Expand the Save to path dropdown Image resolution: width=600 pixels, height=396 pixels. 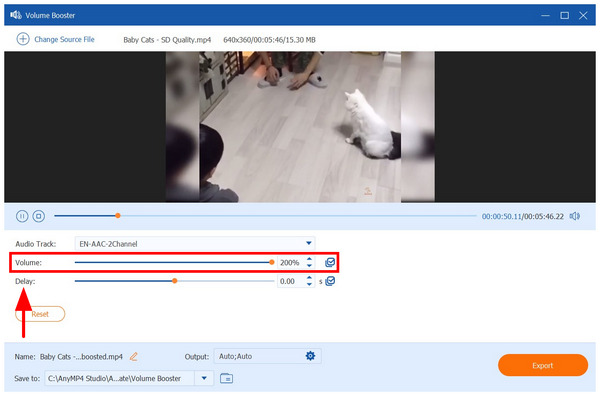click(x=204, y=378)
